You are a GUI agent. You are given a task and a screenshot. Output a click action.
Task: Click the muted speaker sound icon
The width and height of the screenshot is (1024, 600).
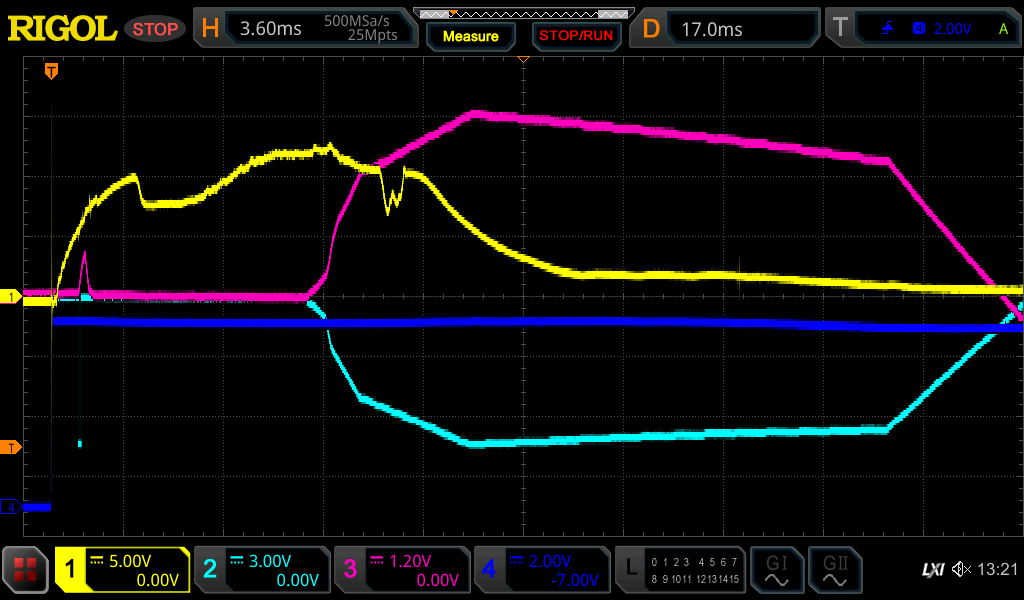coord(961,570)
